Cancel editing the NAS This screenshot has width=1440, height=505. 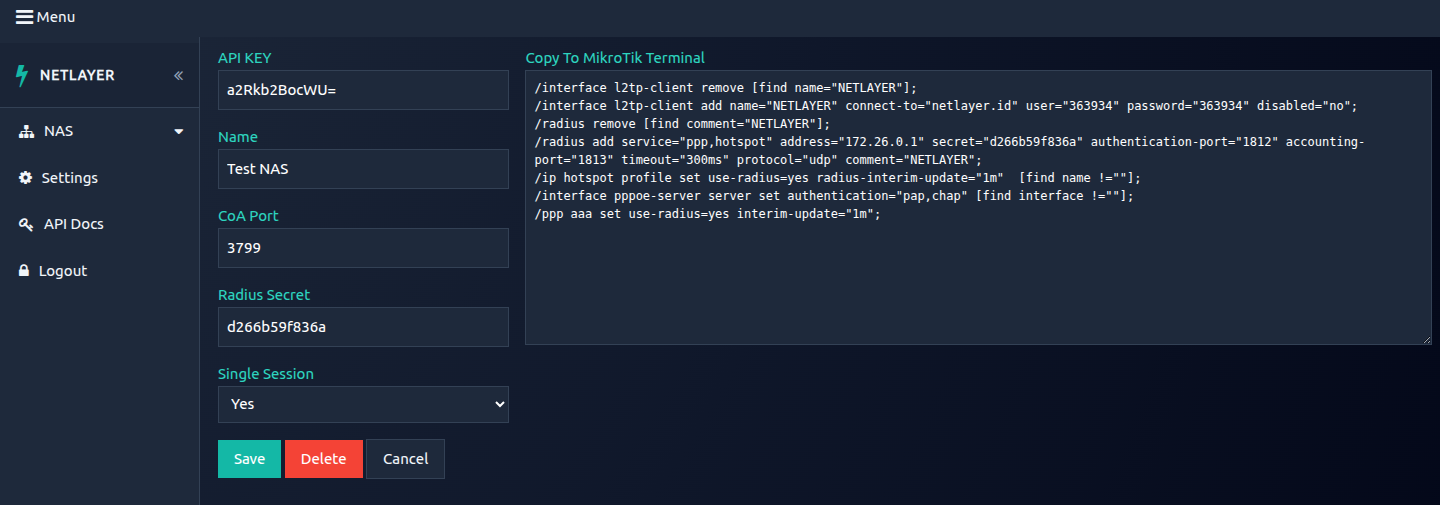point(405,459)
